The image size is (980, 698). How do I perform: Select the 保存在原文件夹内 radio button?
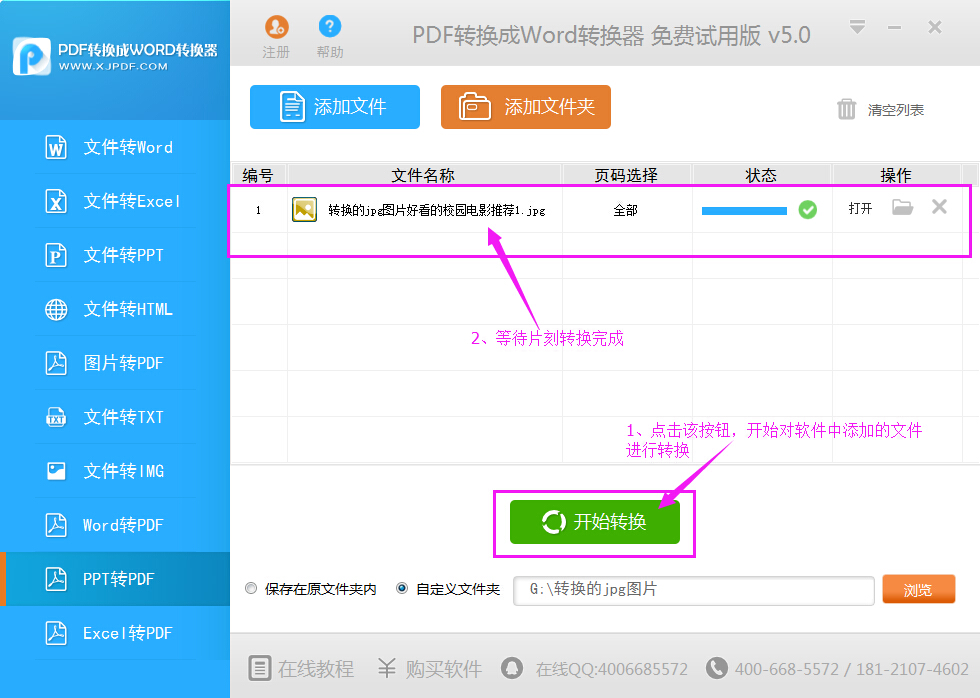click(251, 588)
